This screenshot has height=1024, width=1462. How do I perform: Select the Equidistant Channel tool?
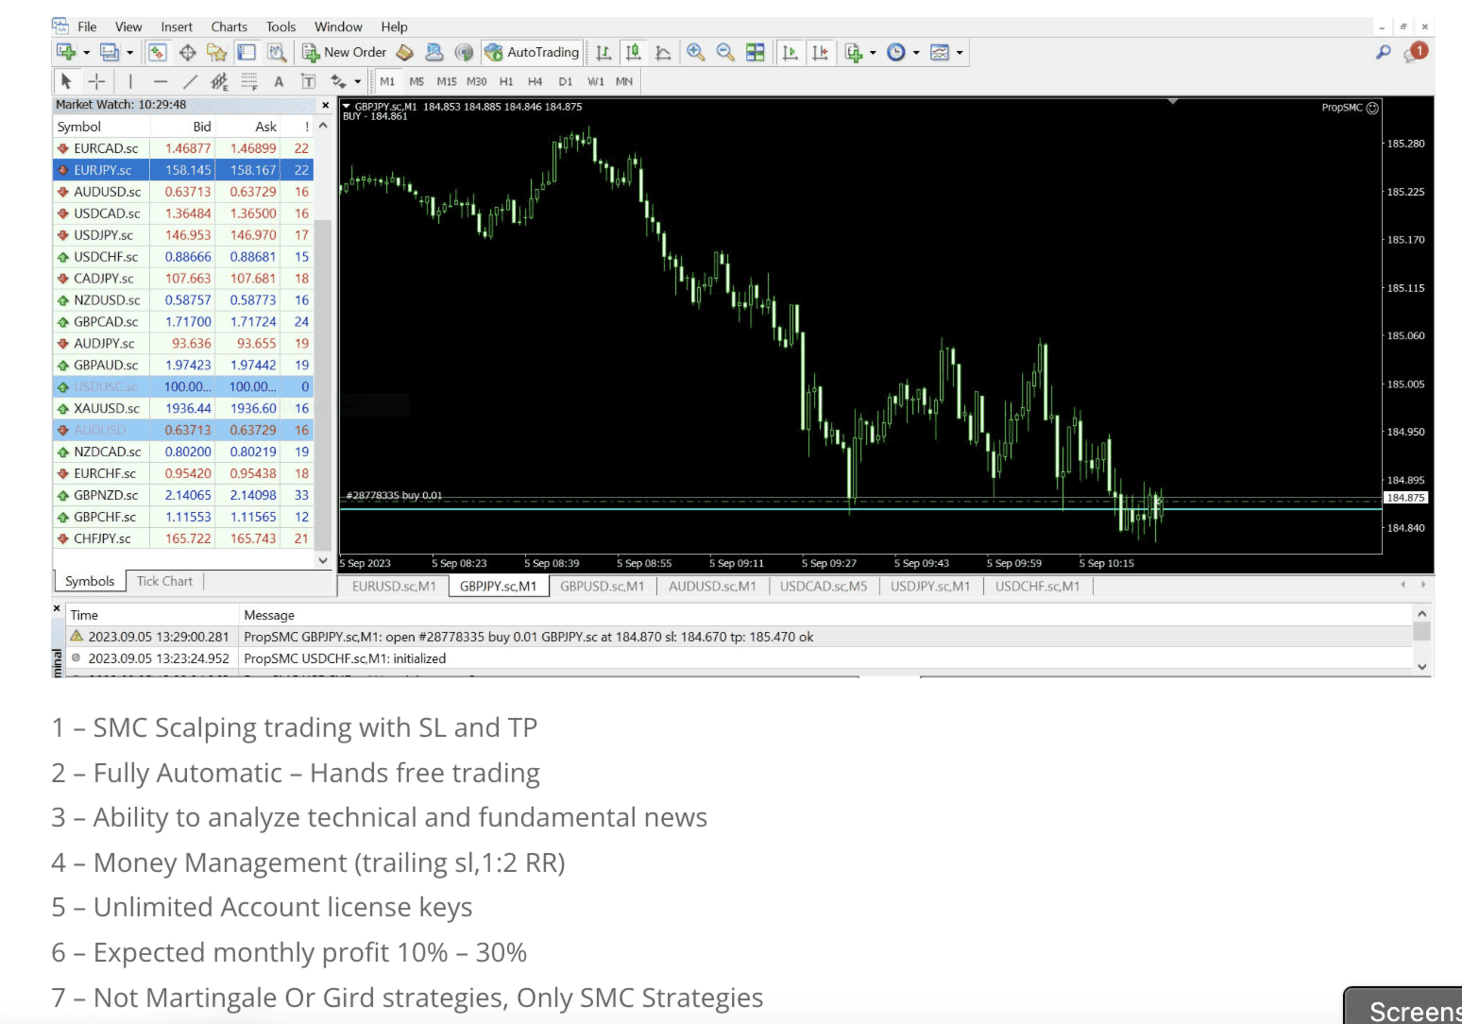point(219,81)
